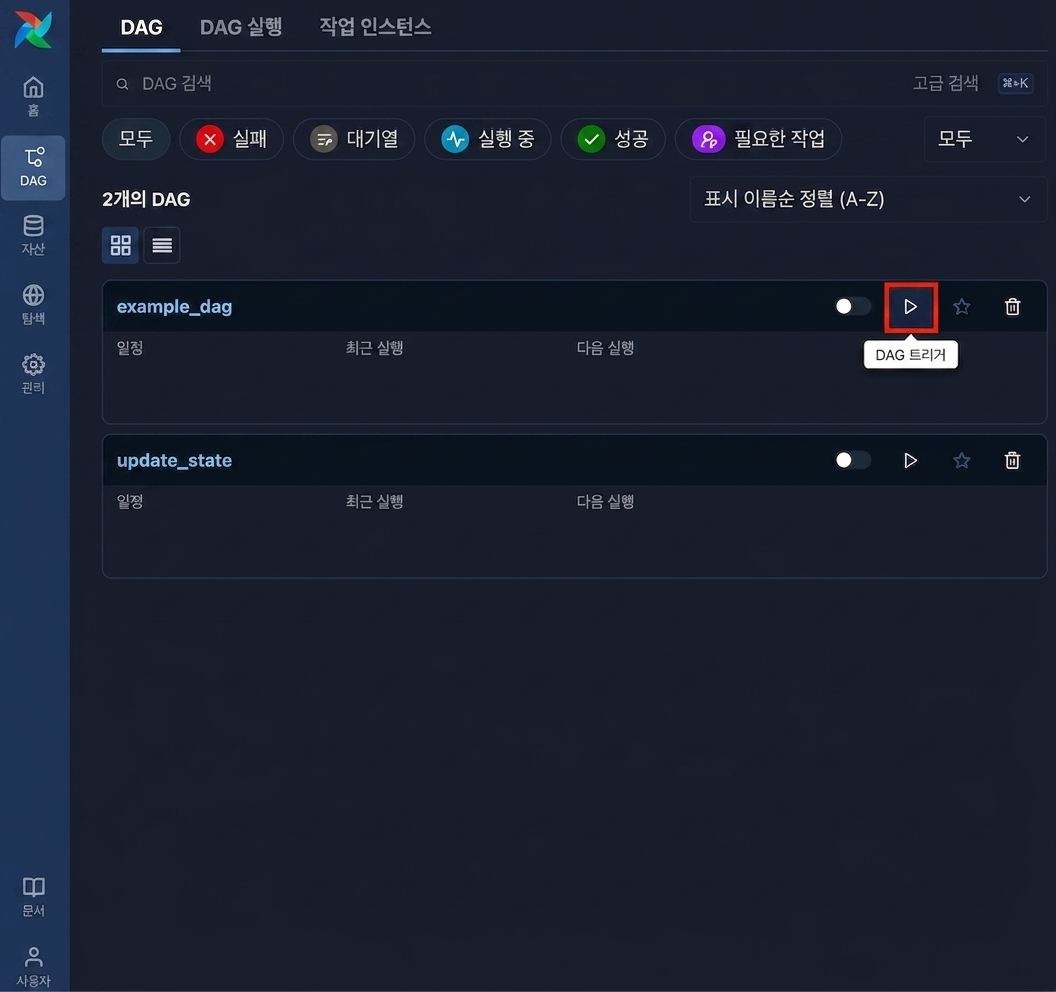Click the Airflow pinwheel logo
This screenshot has width=1056, height=992.
33,30
